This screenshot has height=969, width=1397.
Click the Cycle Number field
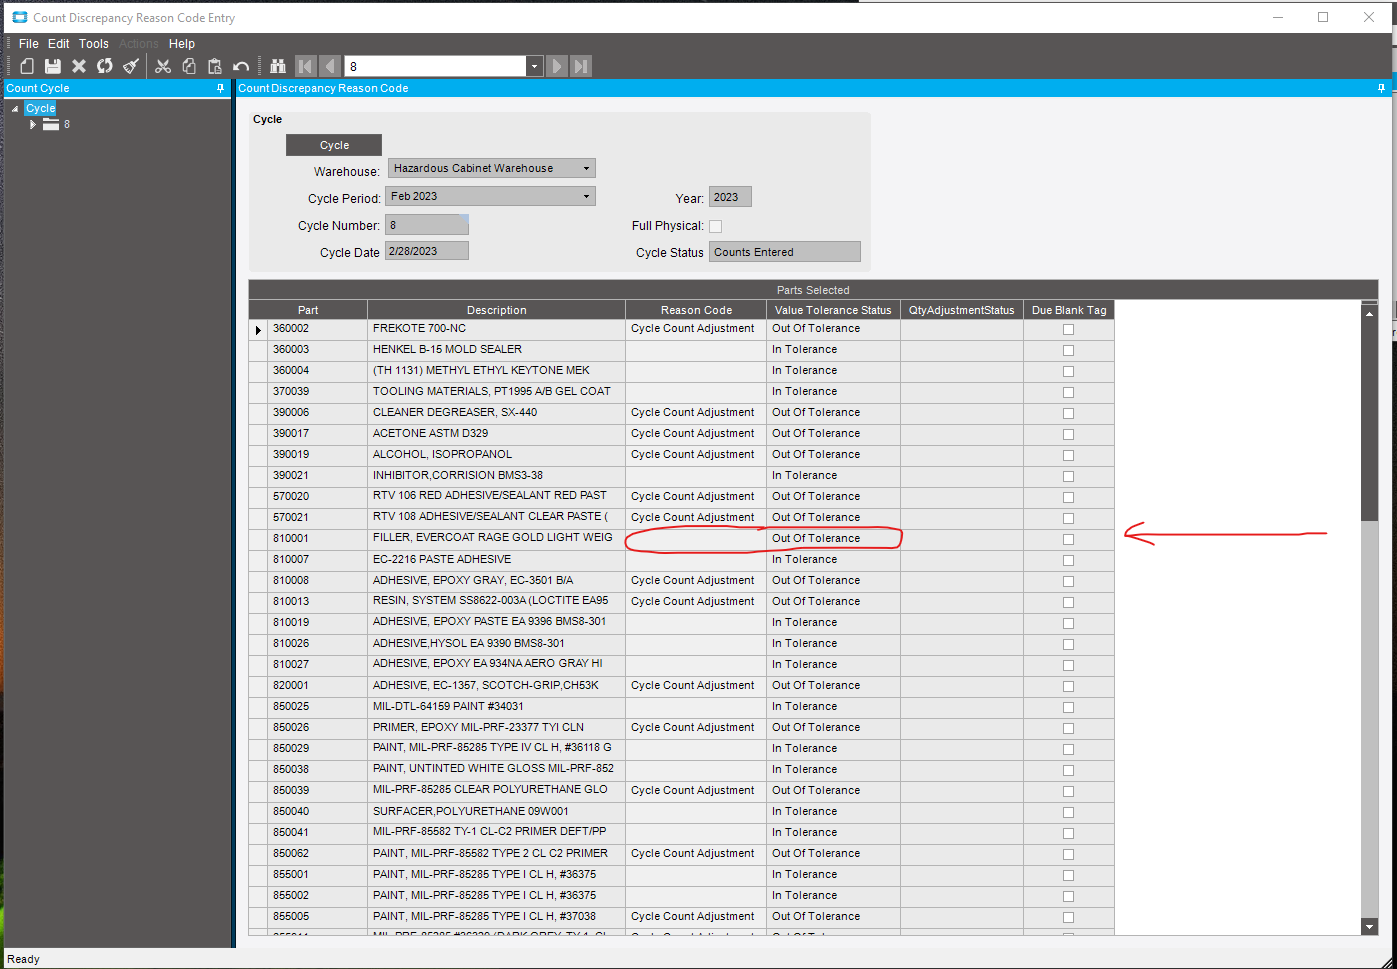(x=427, y=225)
